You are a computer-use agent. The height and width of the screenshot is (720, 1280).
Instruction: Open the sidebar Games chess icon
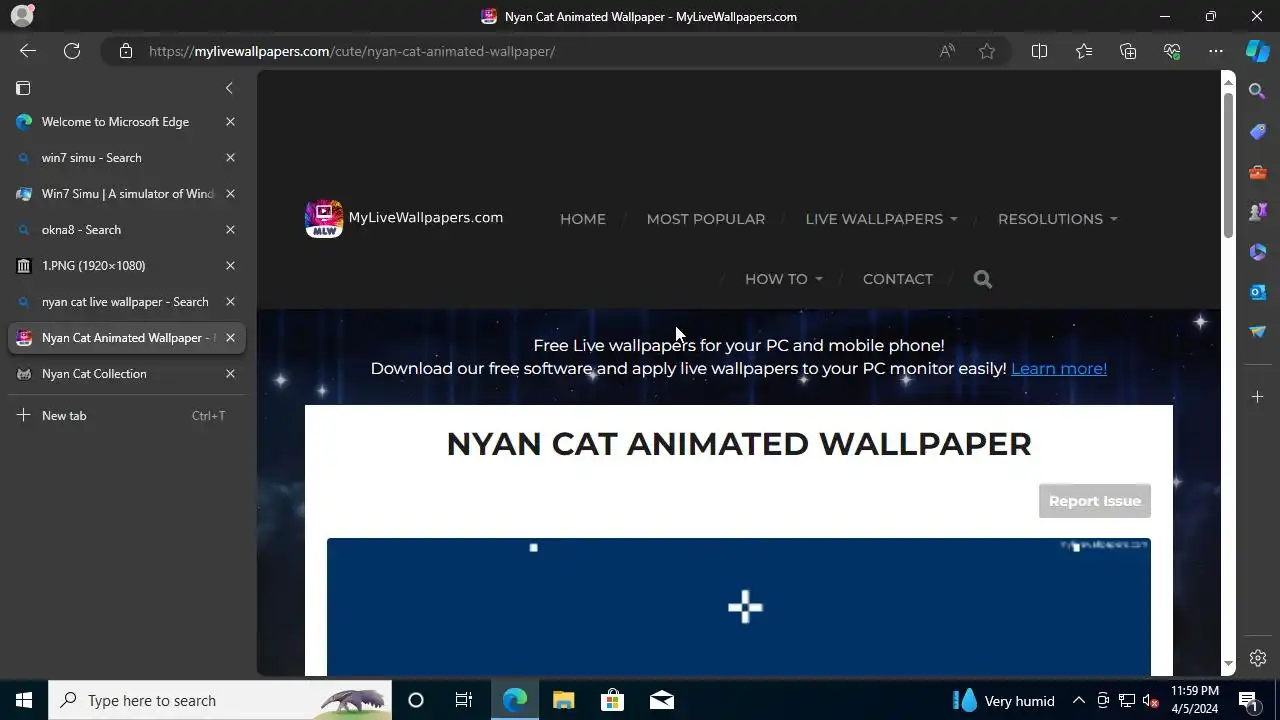coord(1258,212)
